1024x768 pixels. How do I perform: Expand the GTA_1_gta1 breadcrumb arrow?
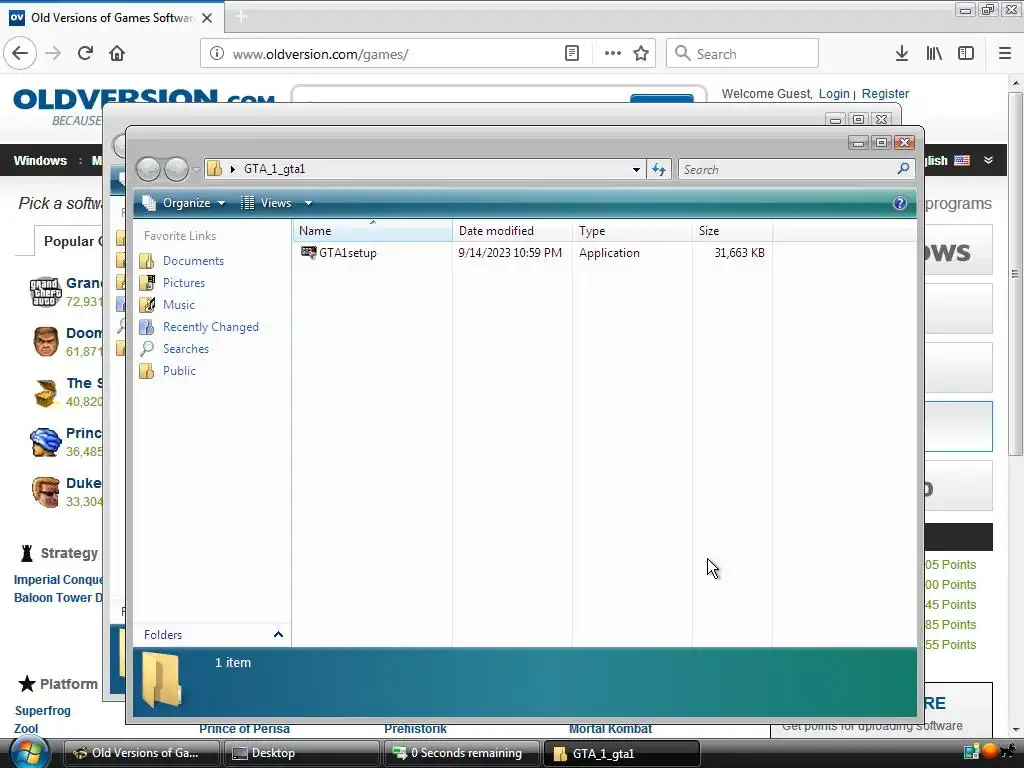232,169
